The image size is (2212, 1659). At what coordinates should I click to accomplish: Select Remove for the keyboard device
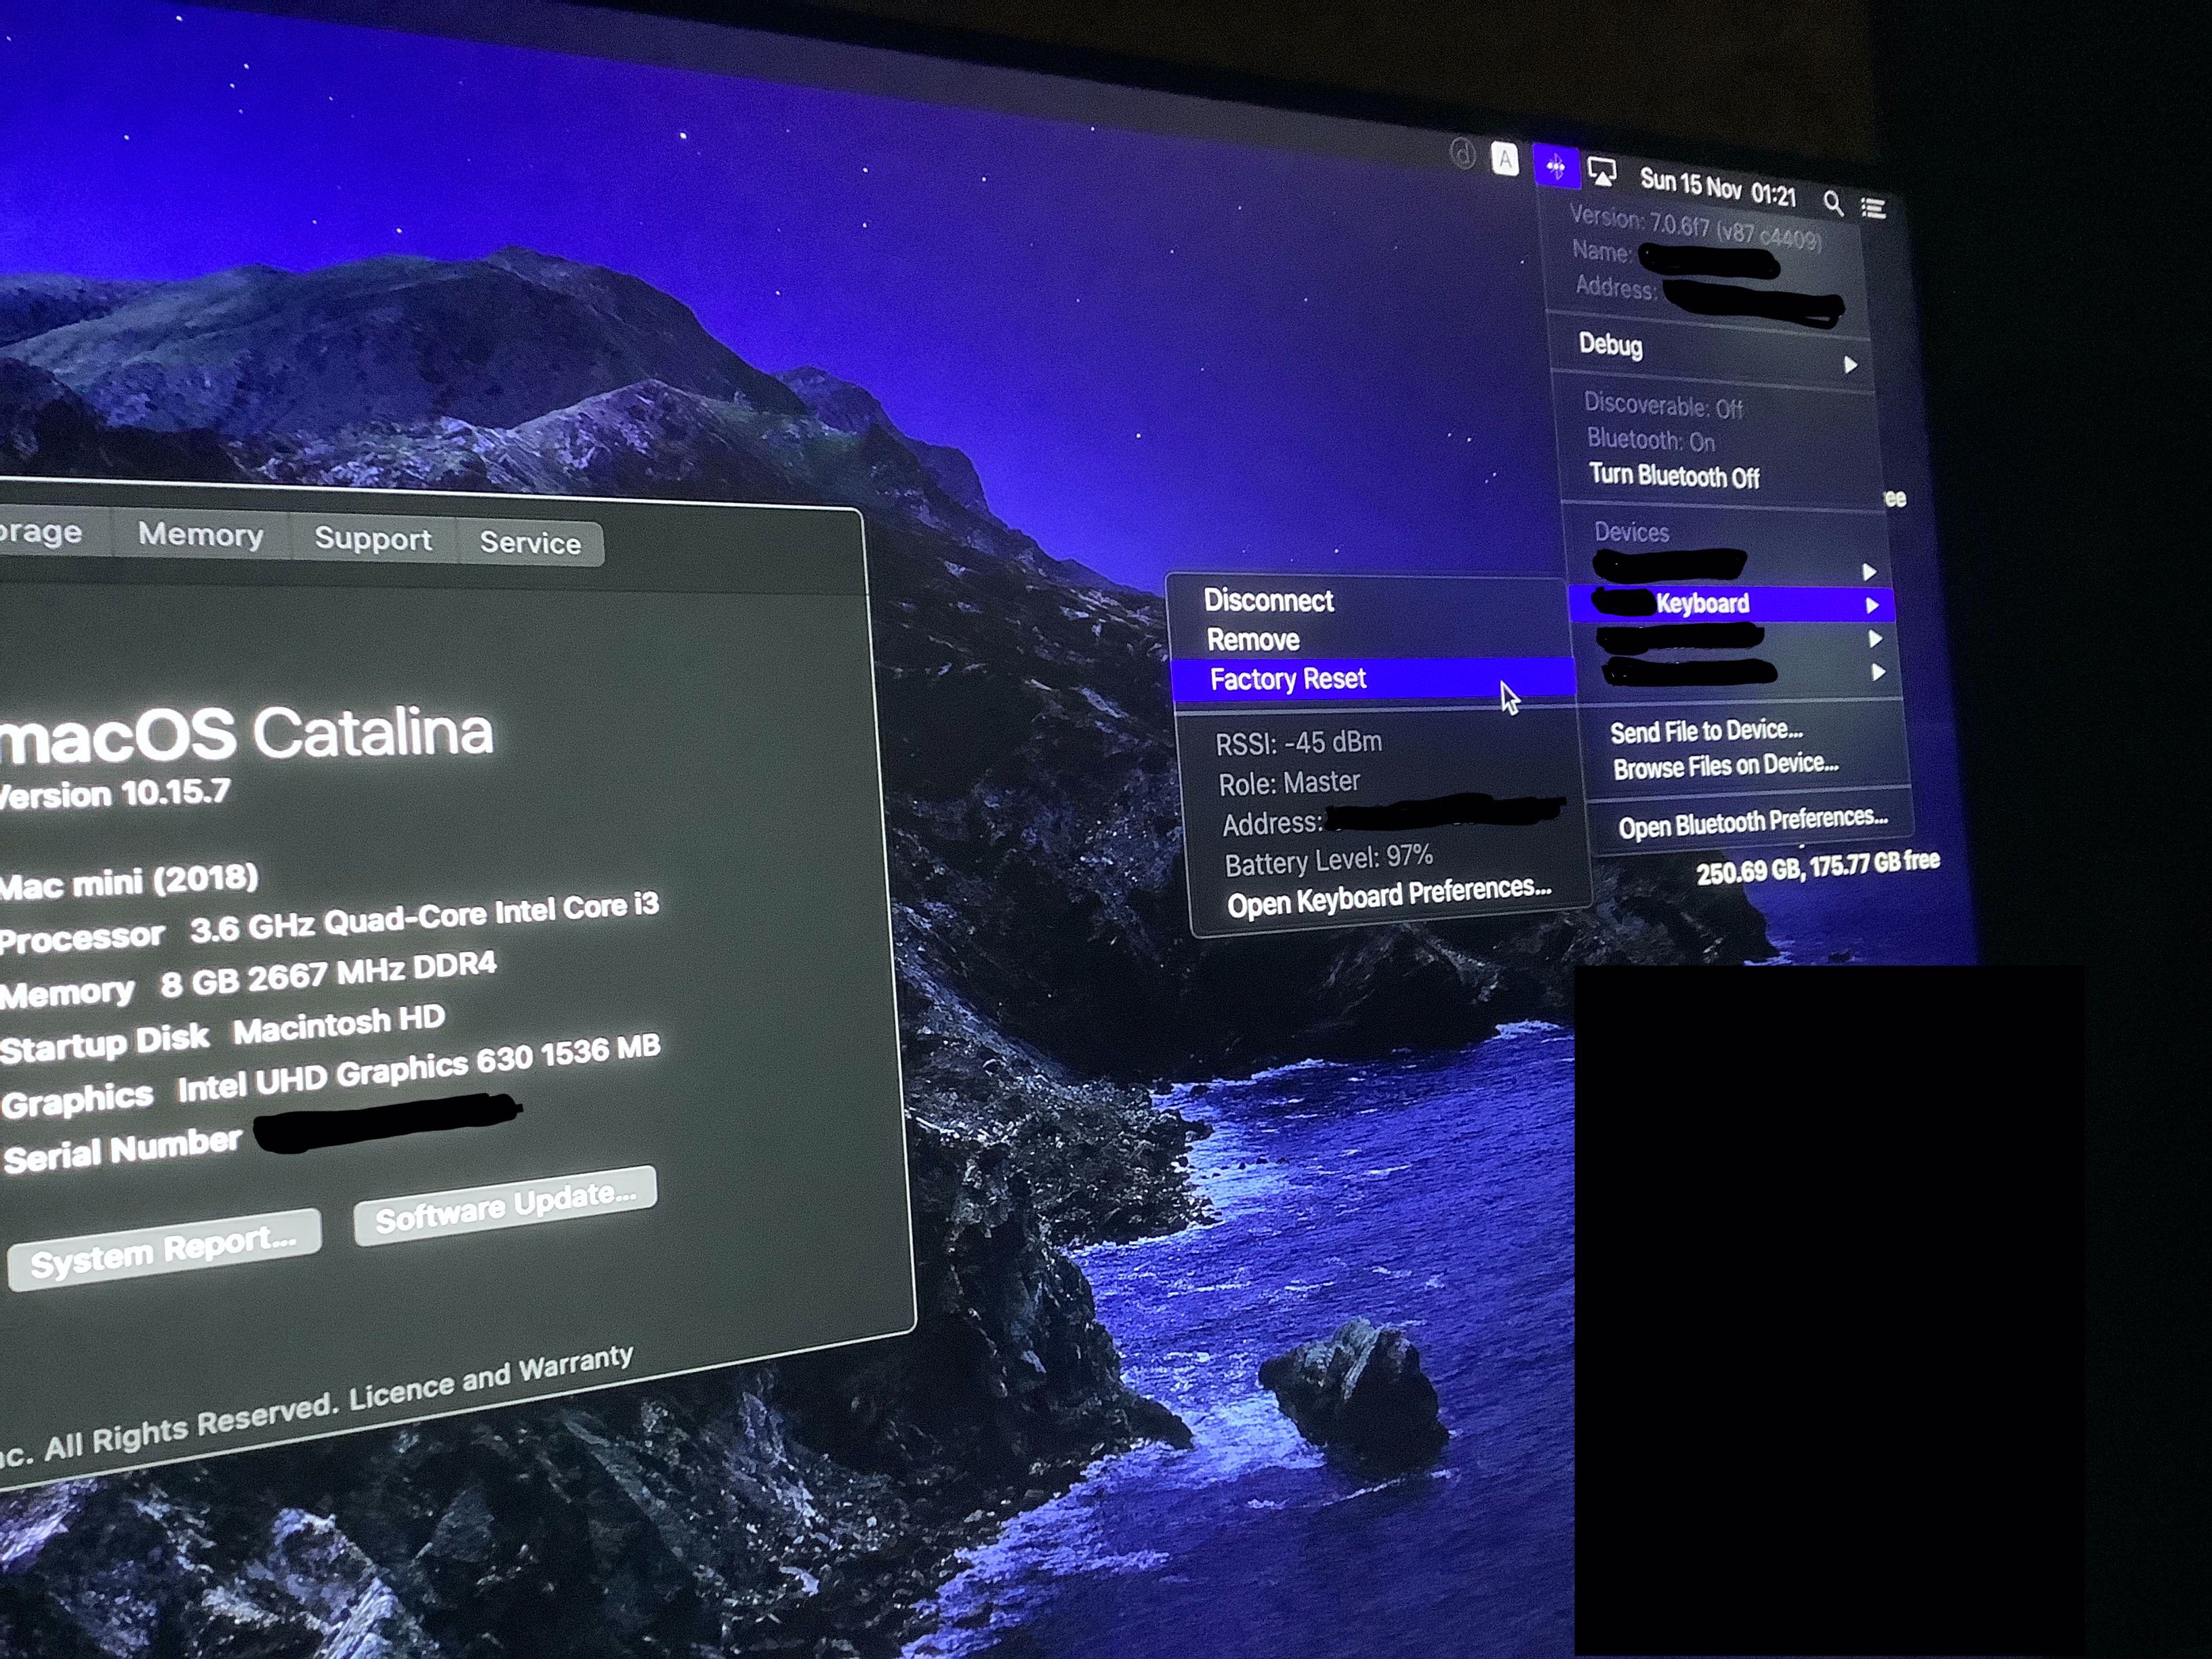pyautogui.click(x=1253, y=640)
